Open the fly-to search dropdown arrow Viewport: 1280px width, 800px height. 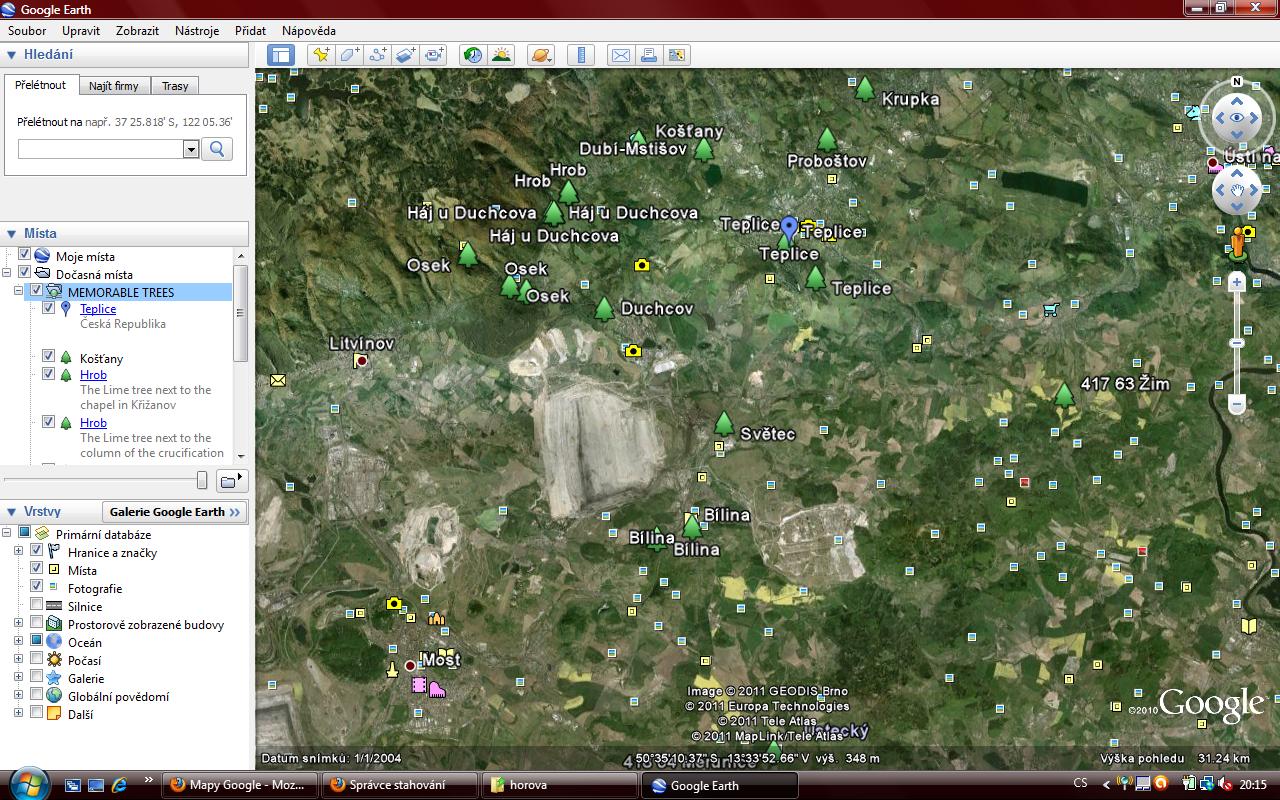tap(191, 149)
